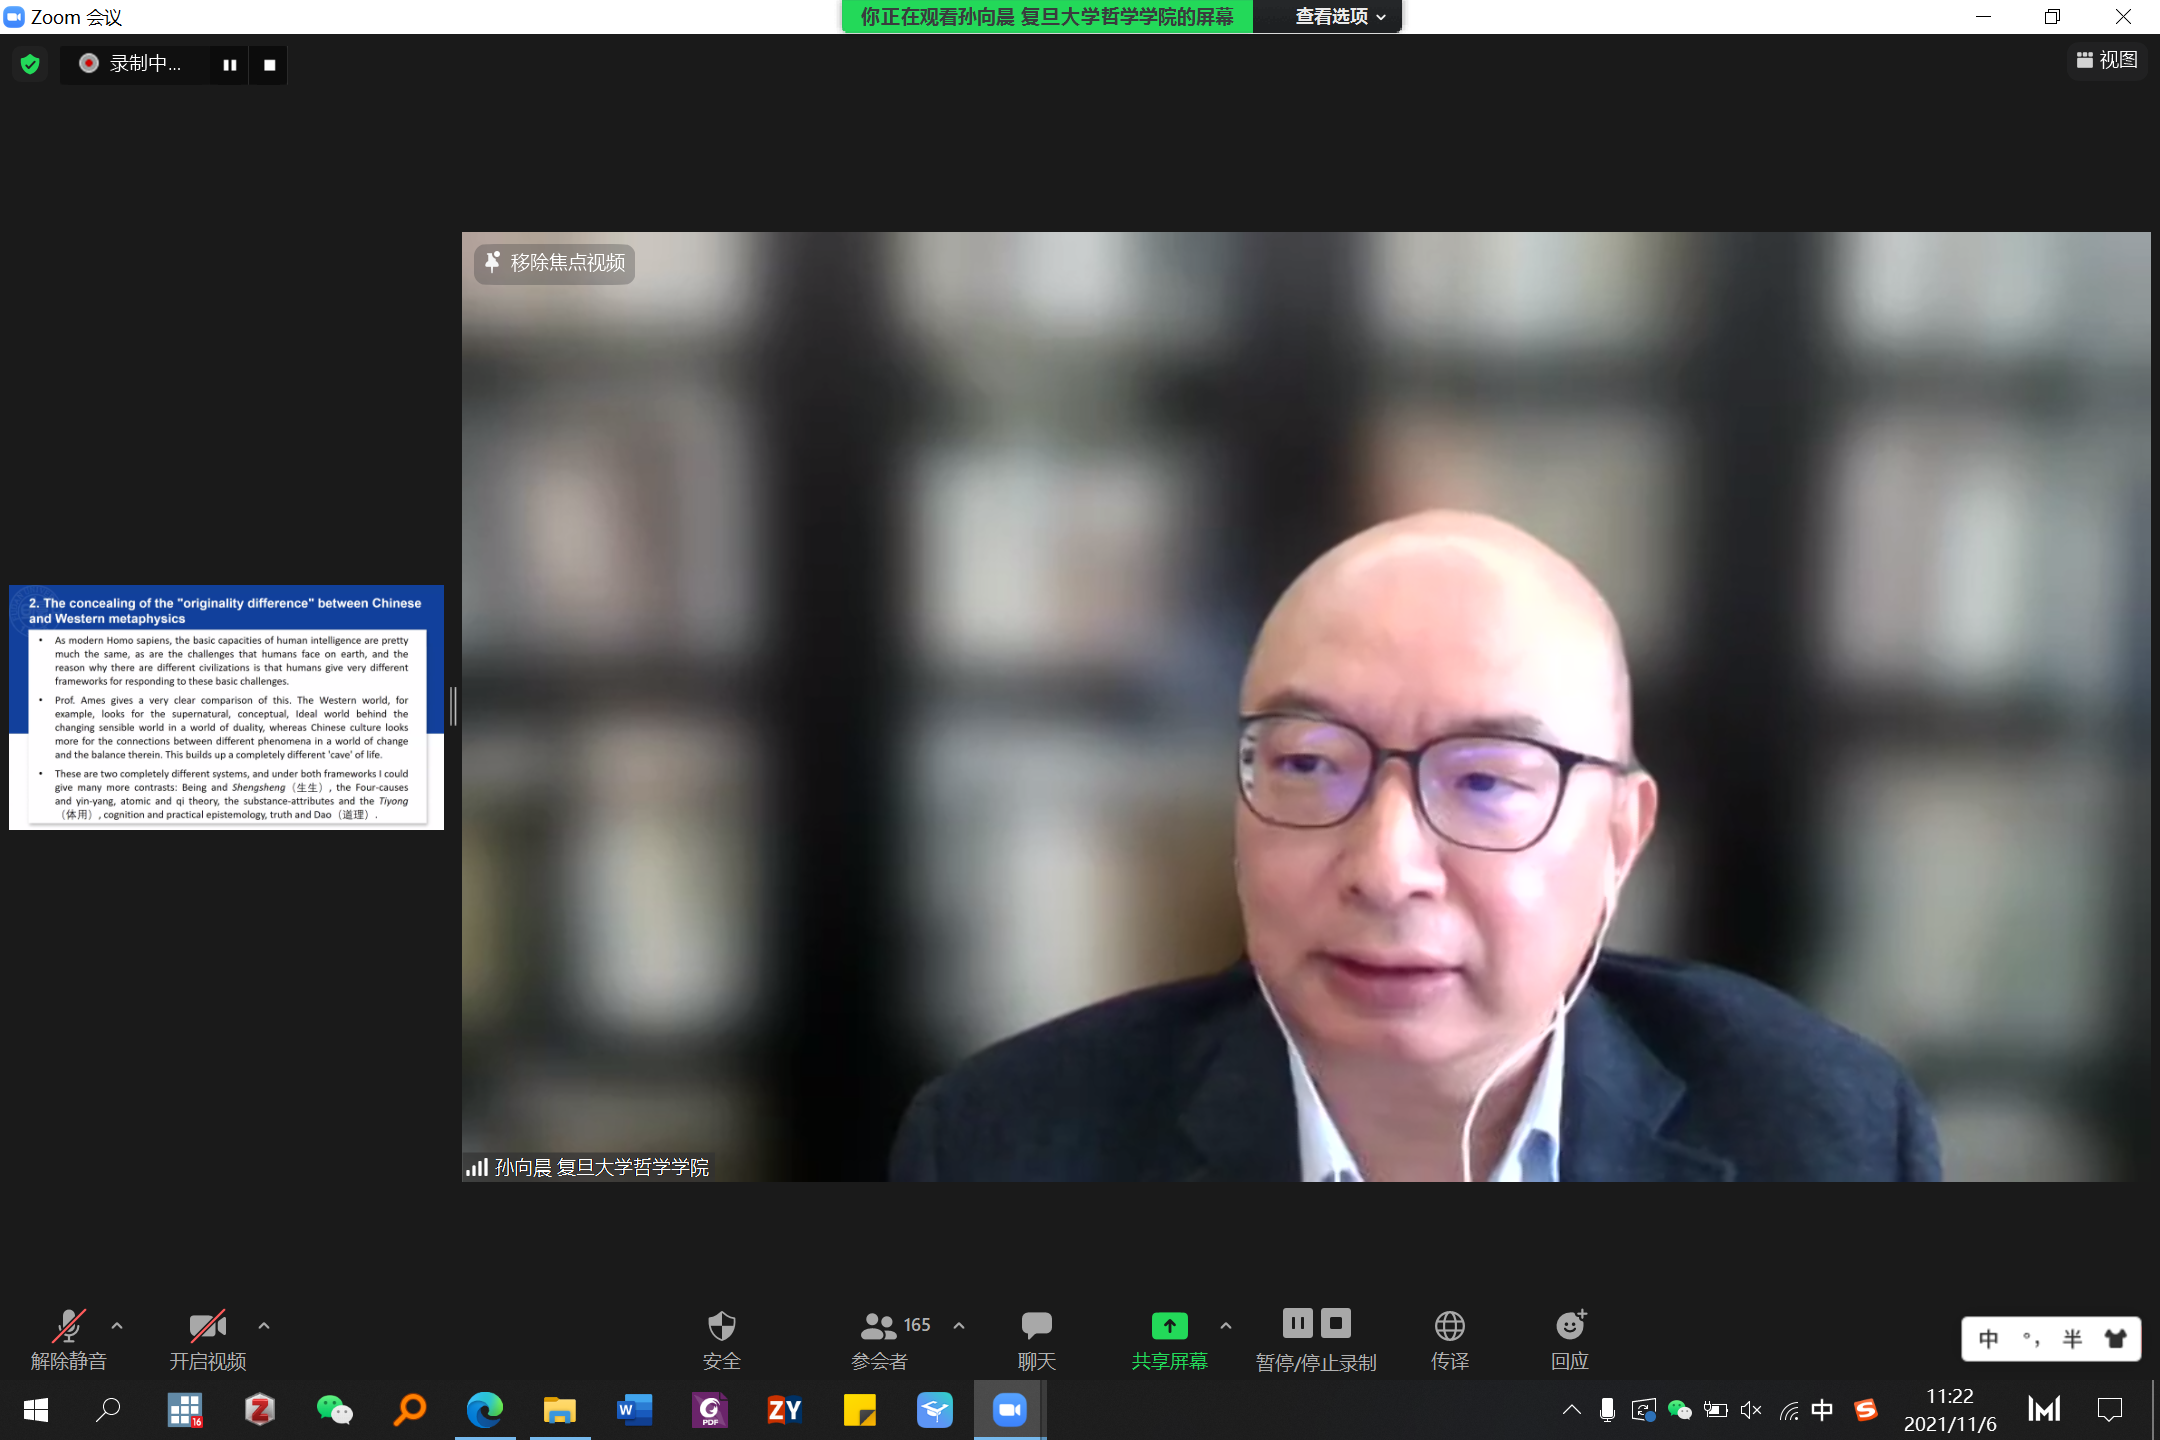Click 移除焦点视频 remove spotlight button
Screen dimensions: 2160x1440
pyautogui.click(x=555, y=263)
